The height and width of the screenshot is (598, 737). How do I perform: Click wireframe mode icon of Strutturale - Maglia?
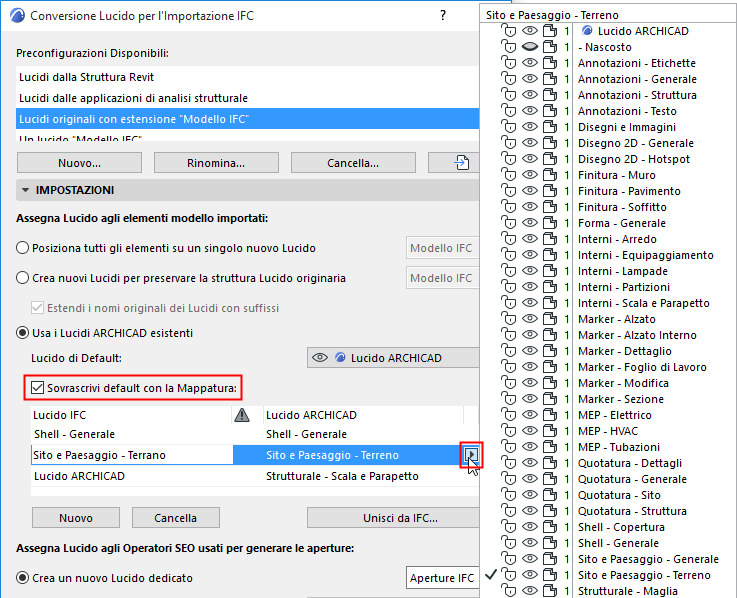pos(550,590)
